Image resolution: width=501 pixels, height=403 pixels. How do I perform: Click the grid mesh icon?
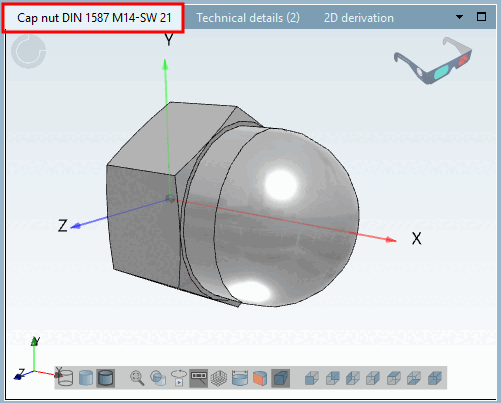[x=219, y=378]
